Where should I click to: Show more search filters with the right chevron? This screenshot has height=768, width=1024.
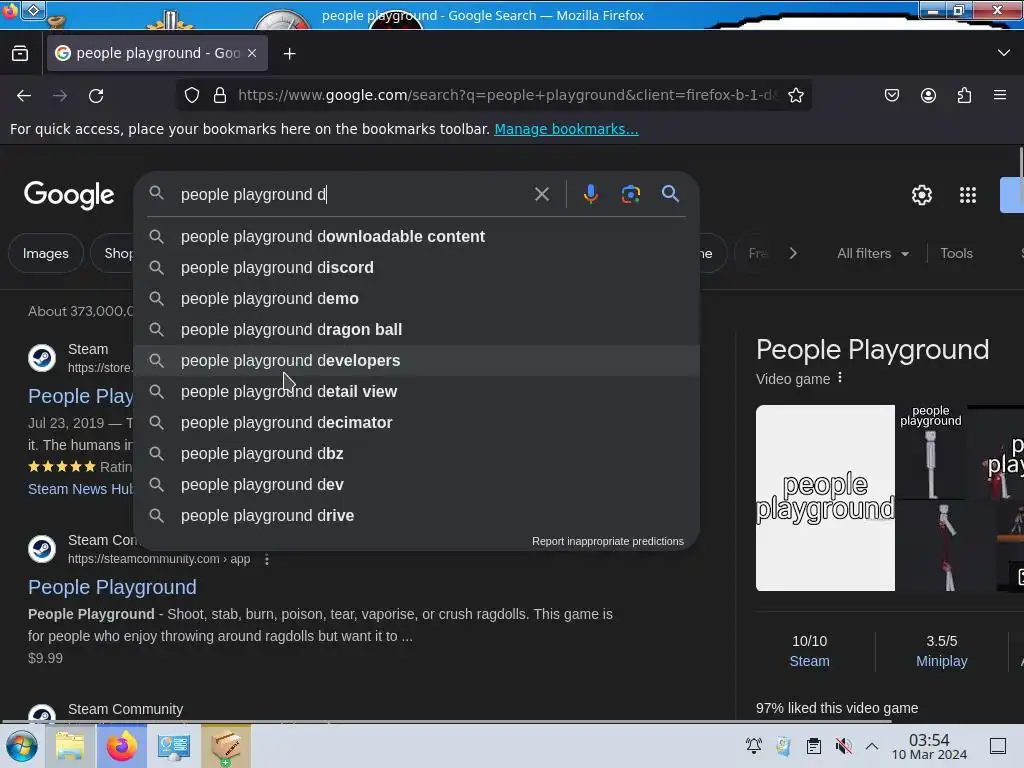coord(793,253)
